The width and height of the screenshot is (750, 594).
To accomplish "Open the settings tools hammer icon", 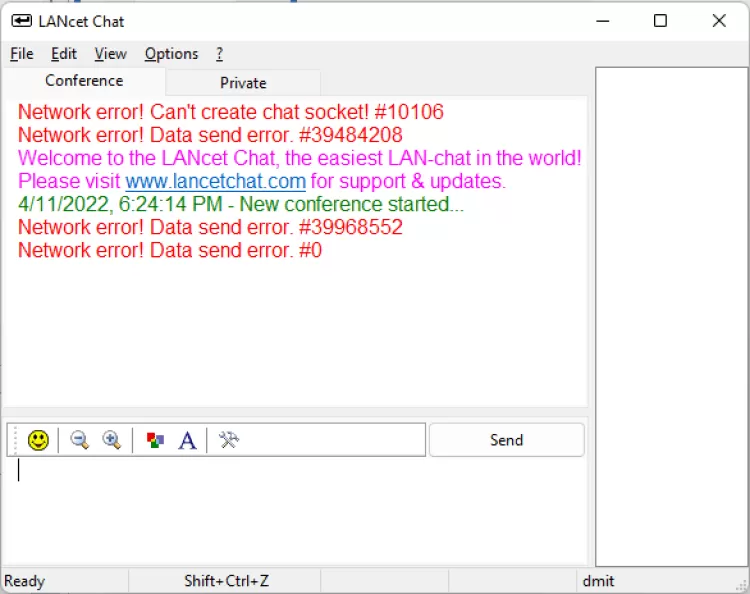I will 229,440.
